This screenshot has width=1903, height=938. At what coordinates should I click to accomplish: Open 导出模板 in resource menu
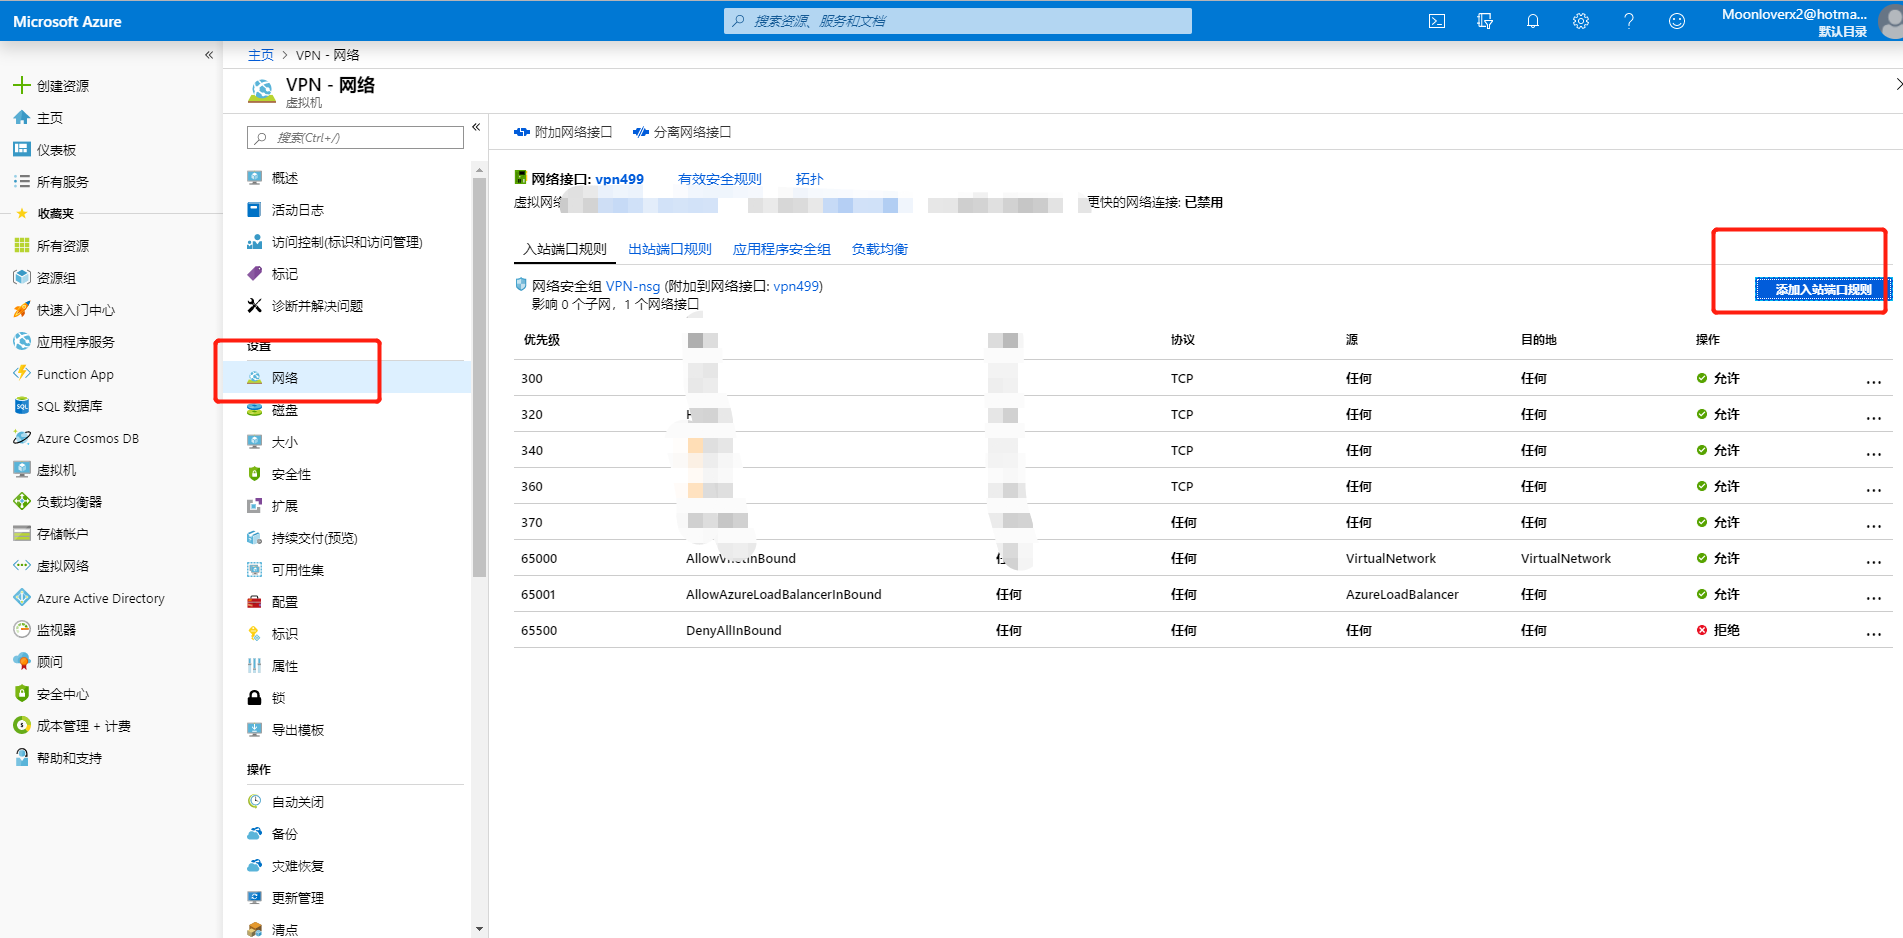click(298, 730)
